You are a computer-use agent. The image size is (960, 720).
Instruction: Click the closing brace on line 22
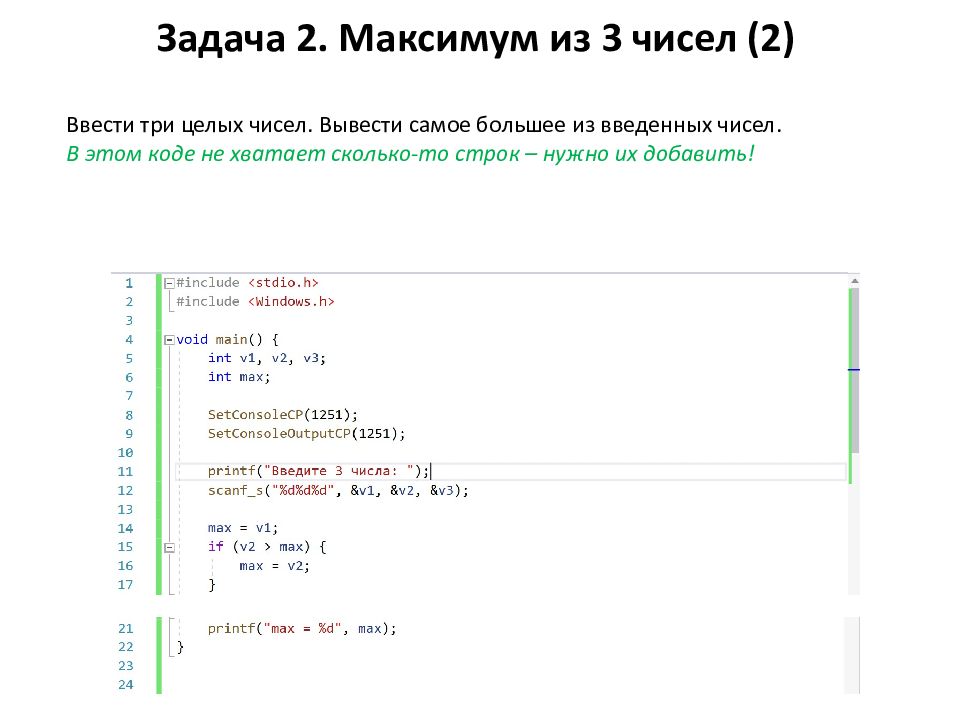tap(181, 647)
